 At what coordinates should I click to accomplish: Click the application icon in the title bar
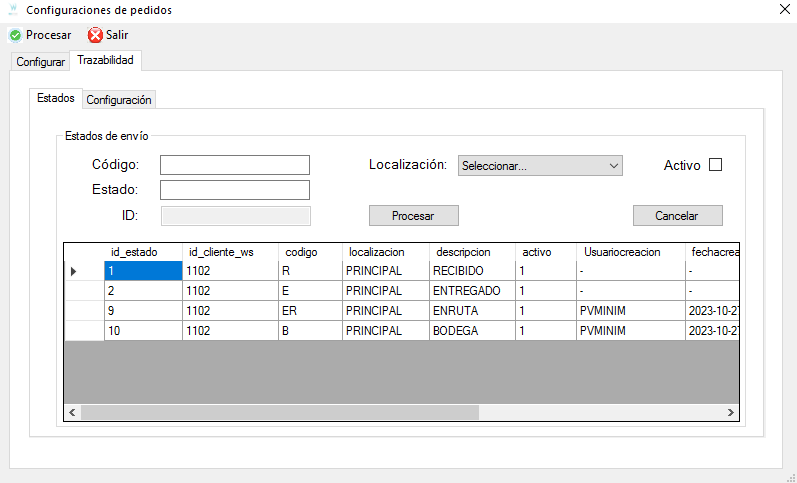point(14,10)
